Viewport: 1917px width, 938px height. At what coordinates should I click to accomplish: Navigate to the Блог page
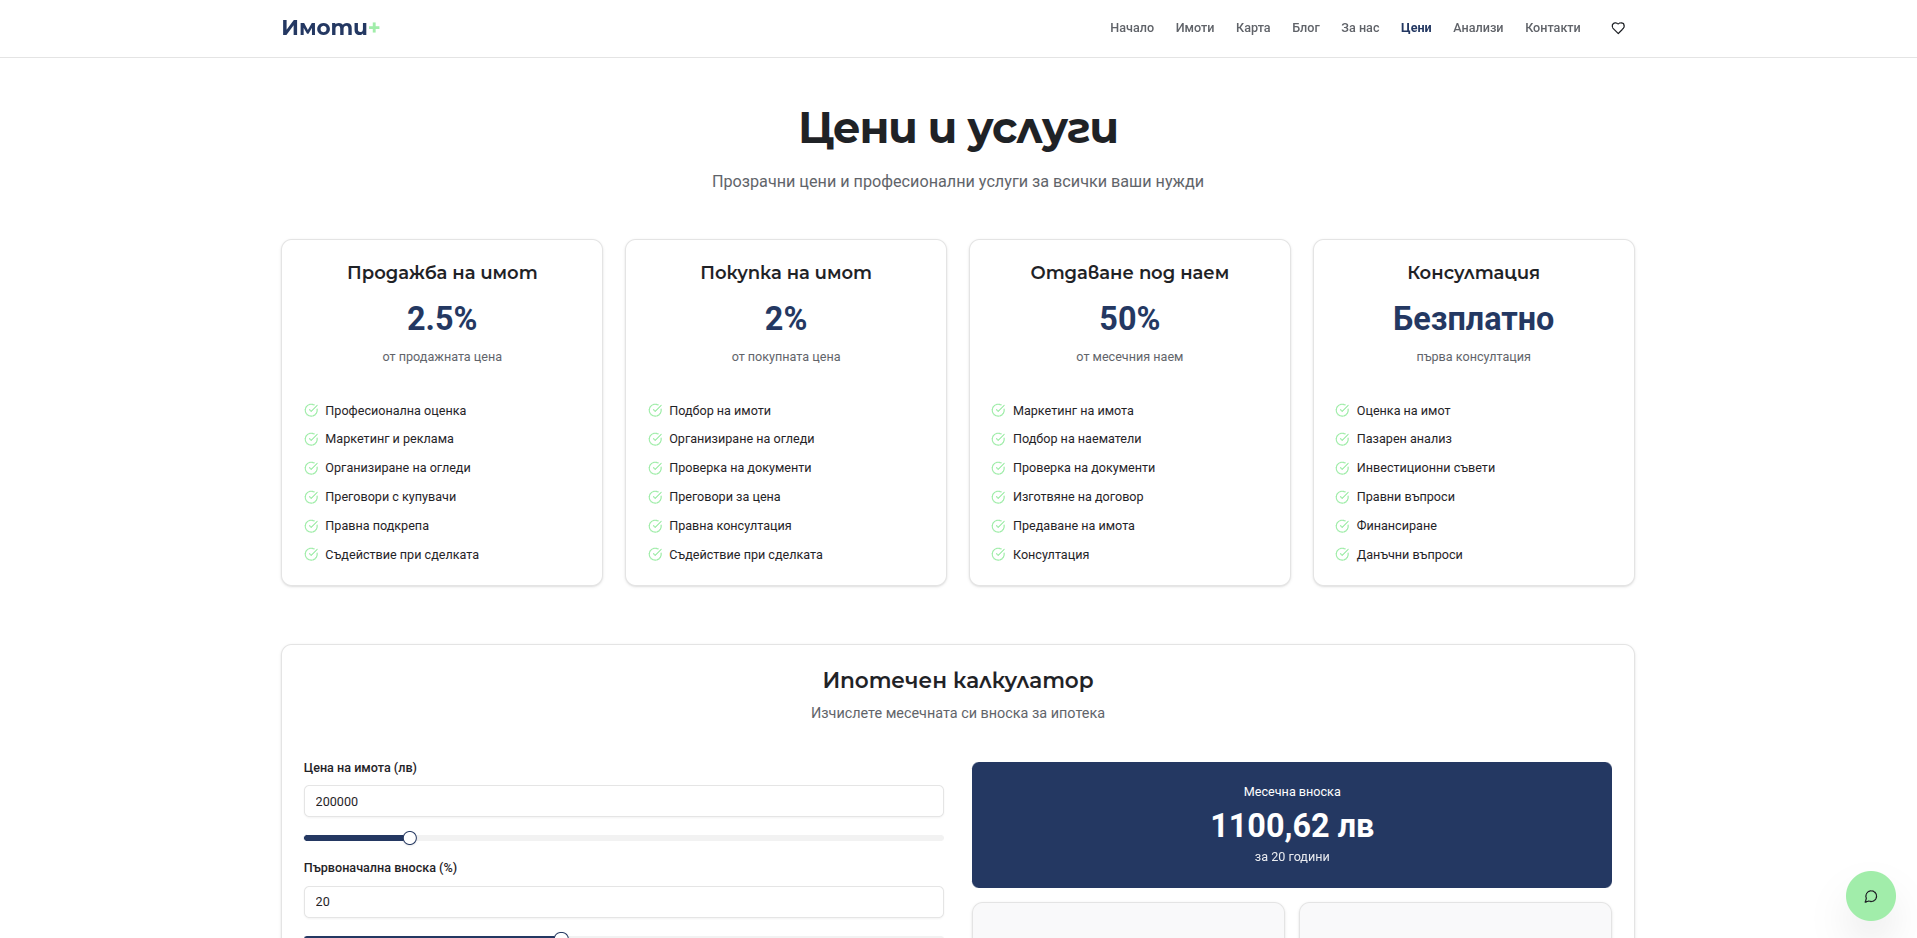tap(1305, 28)
